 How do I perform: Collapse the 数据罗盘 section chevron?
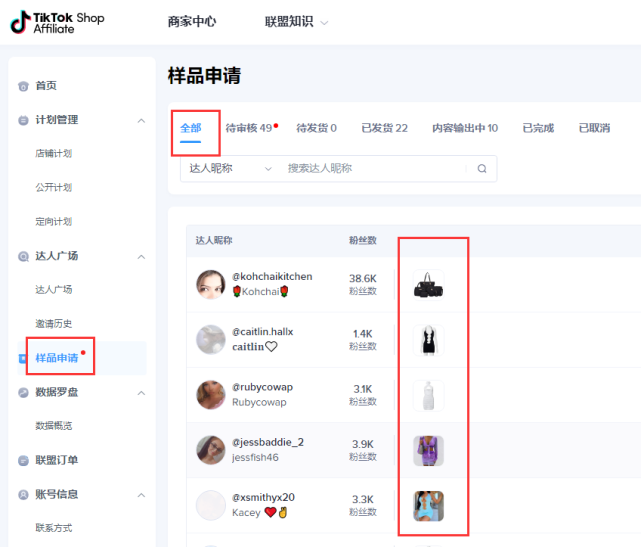click(141, 393)
